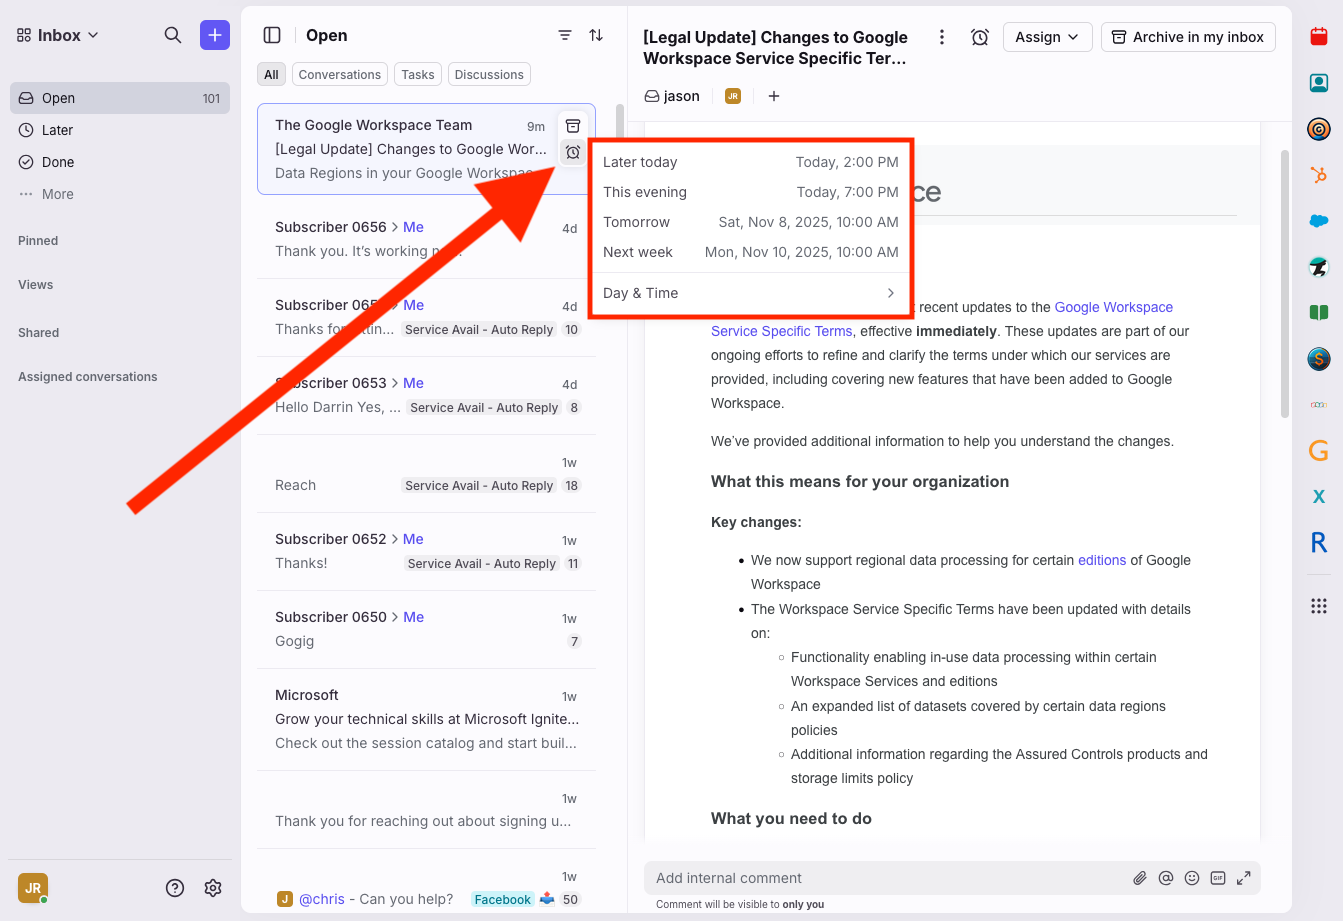The width and height of the screenshot is (1343, 921).
Task: Switch to the Conversations tab
Action: coord(339,75)
